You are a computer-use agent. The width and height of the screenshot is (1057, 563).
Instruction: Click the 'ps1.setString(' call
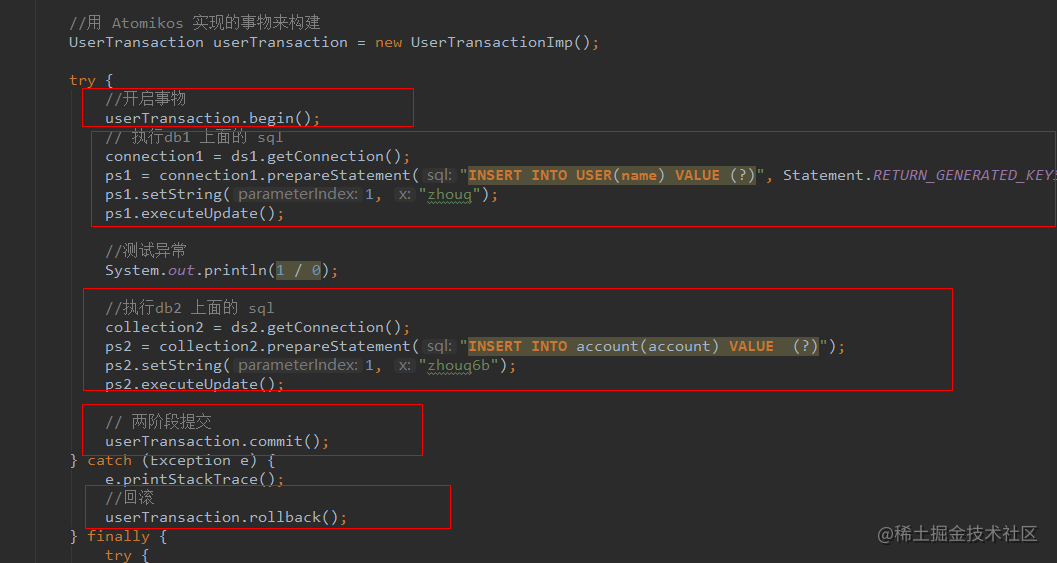168,194
